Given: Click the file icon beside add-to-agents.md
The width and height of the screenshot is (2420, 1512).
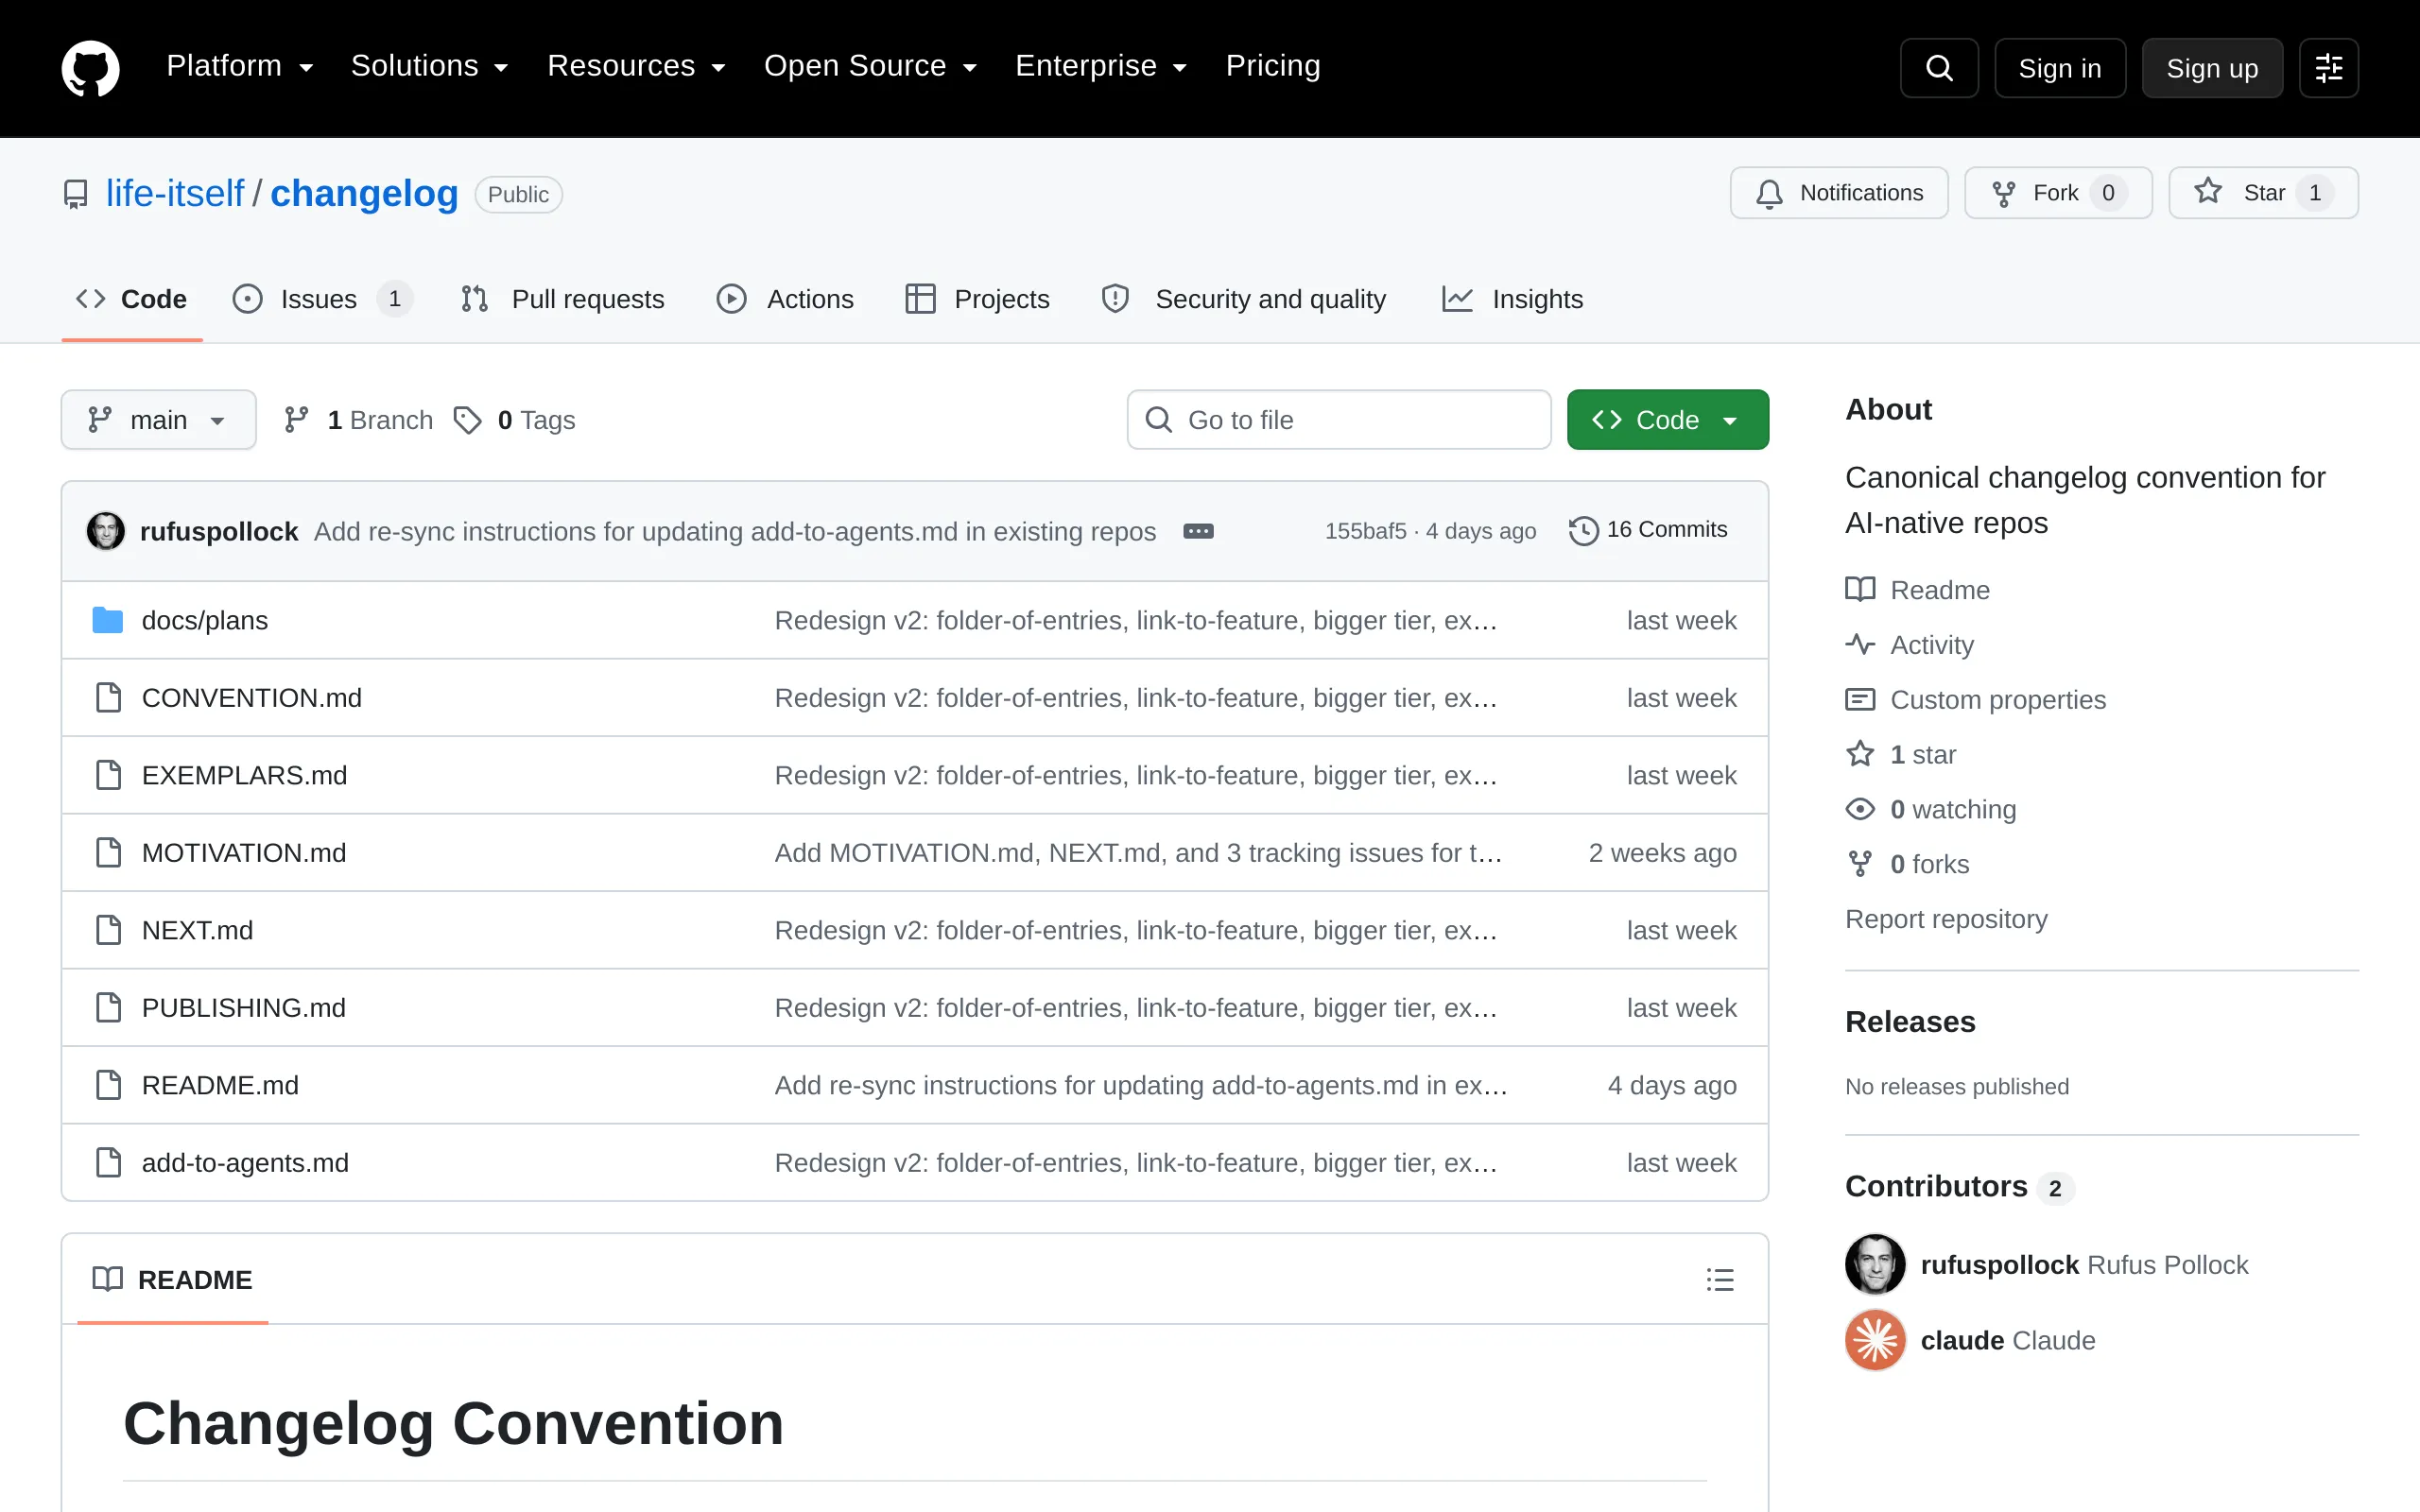Looking at the screenshot, I should [x=108, y=1162].
